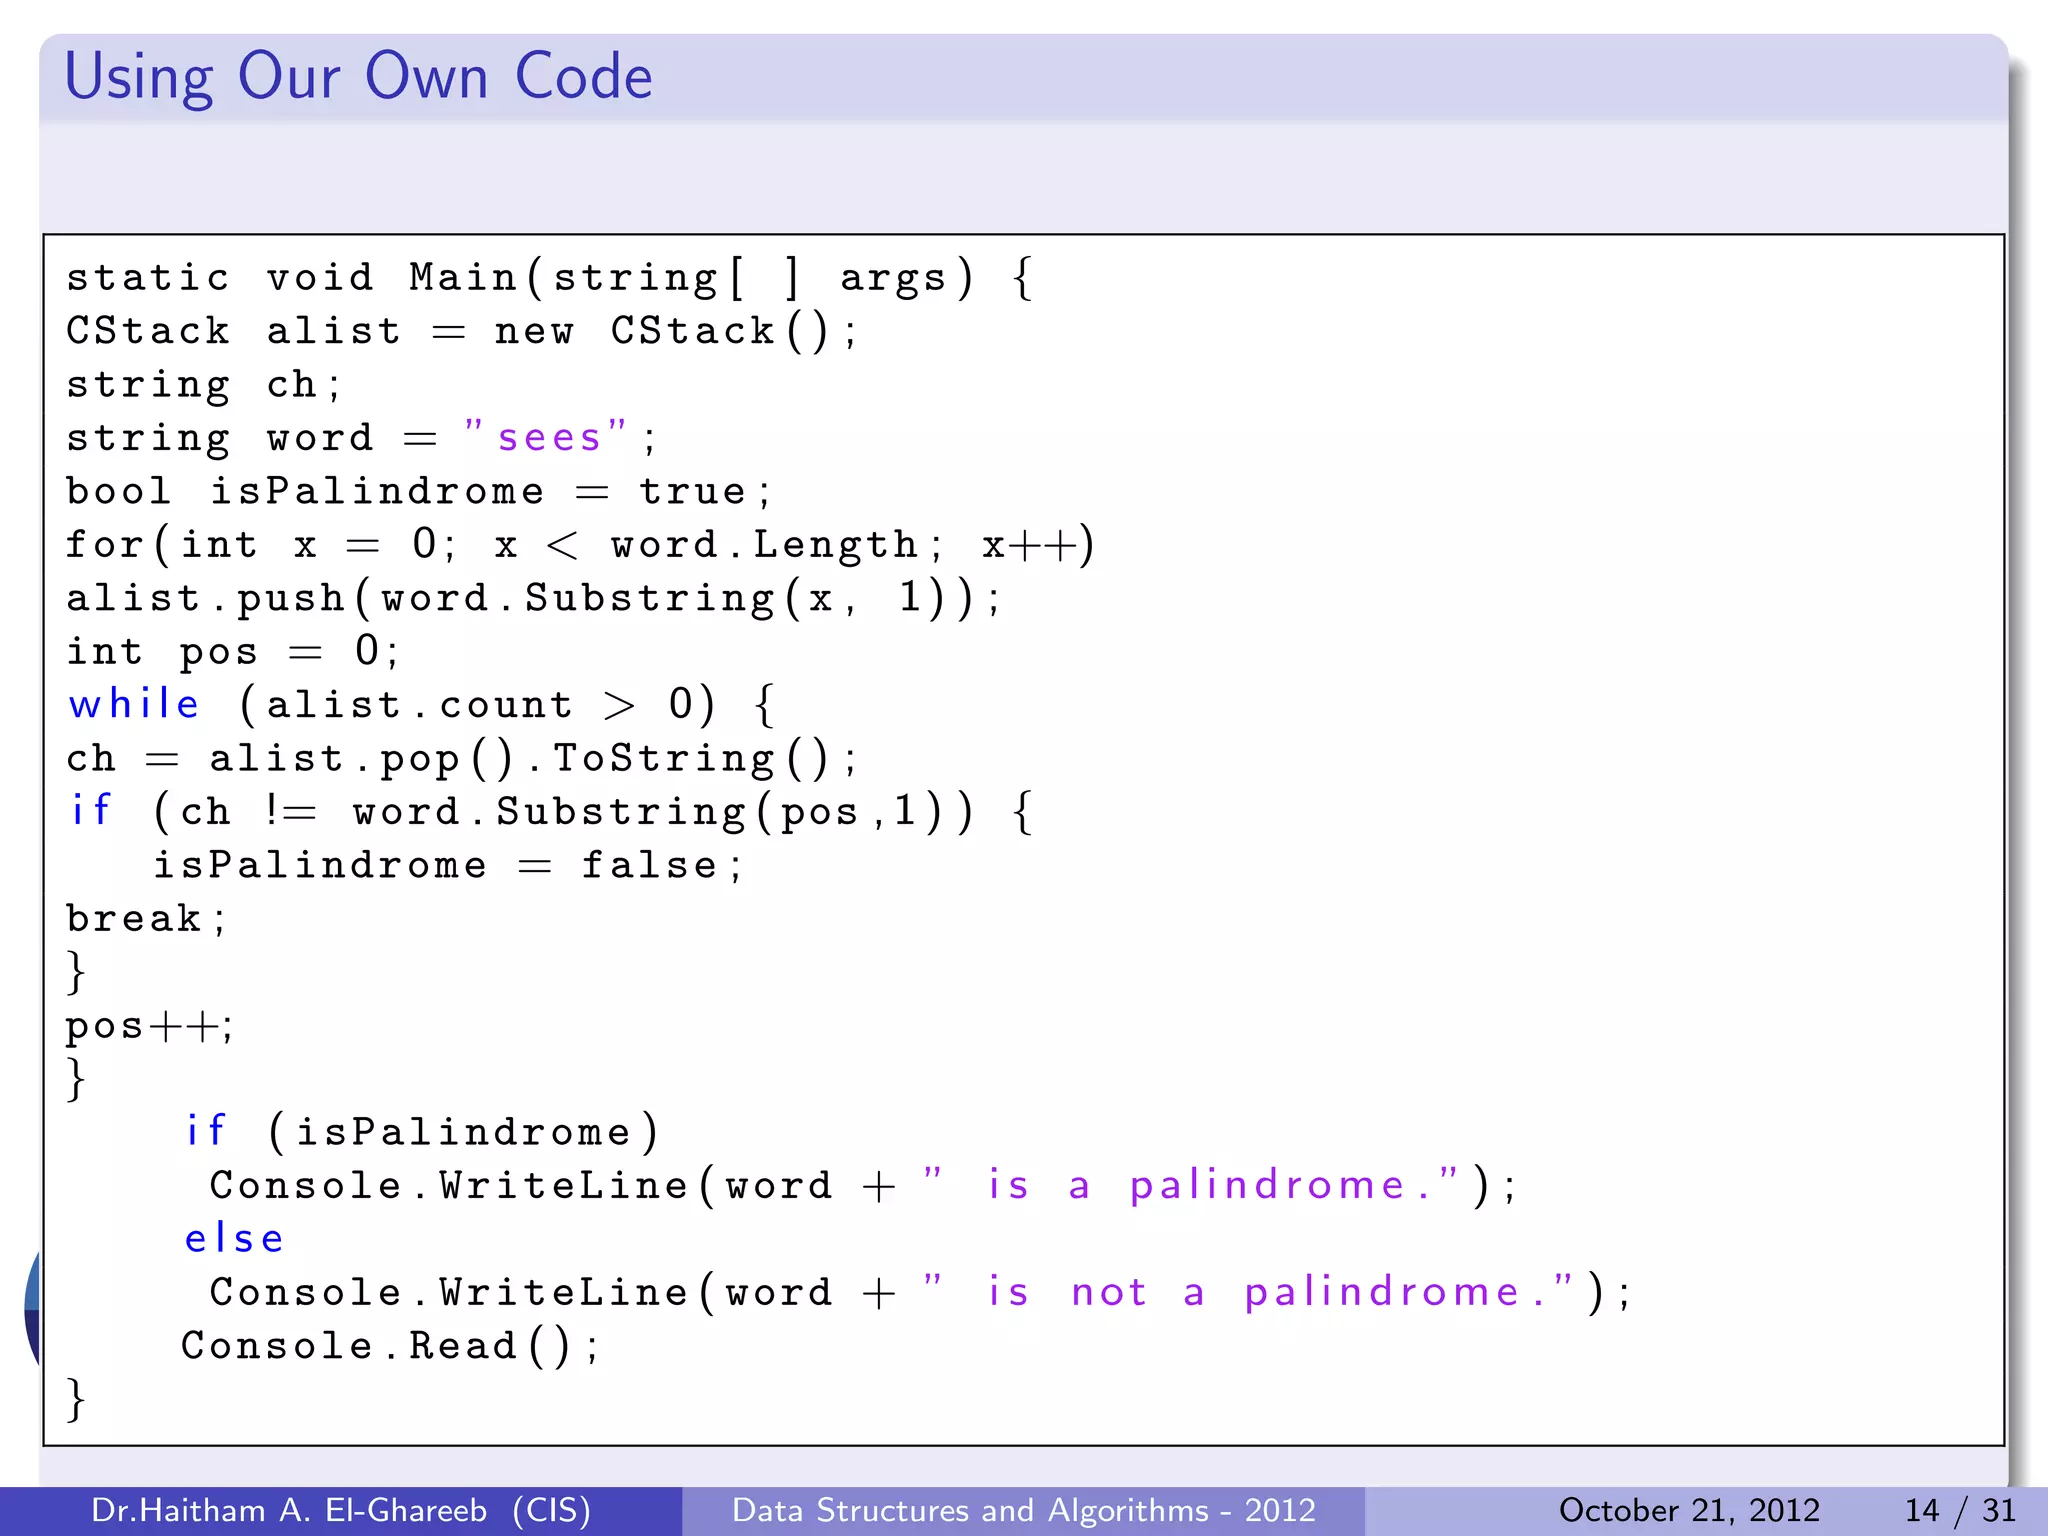Click the line 'isPalindrome = false;'
This screenshot has height=1536, width=2048.
coord(447,865)
